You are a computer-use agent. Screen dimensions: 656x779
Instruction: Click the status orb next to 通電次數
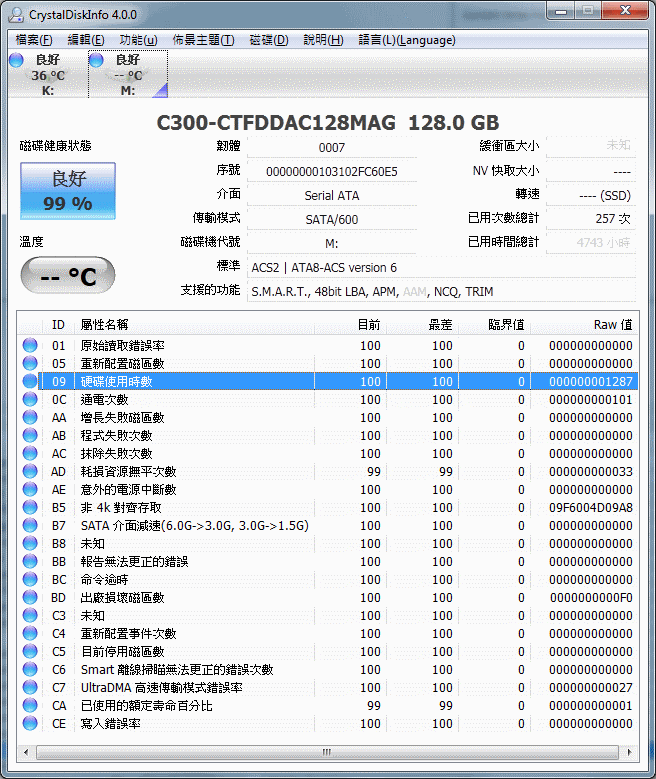point(30,400)
